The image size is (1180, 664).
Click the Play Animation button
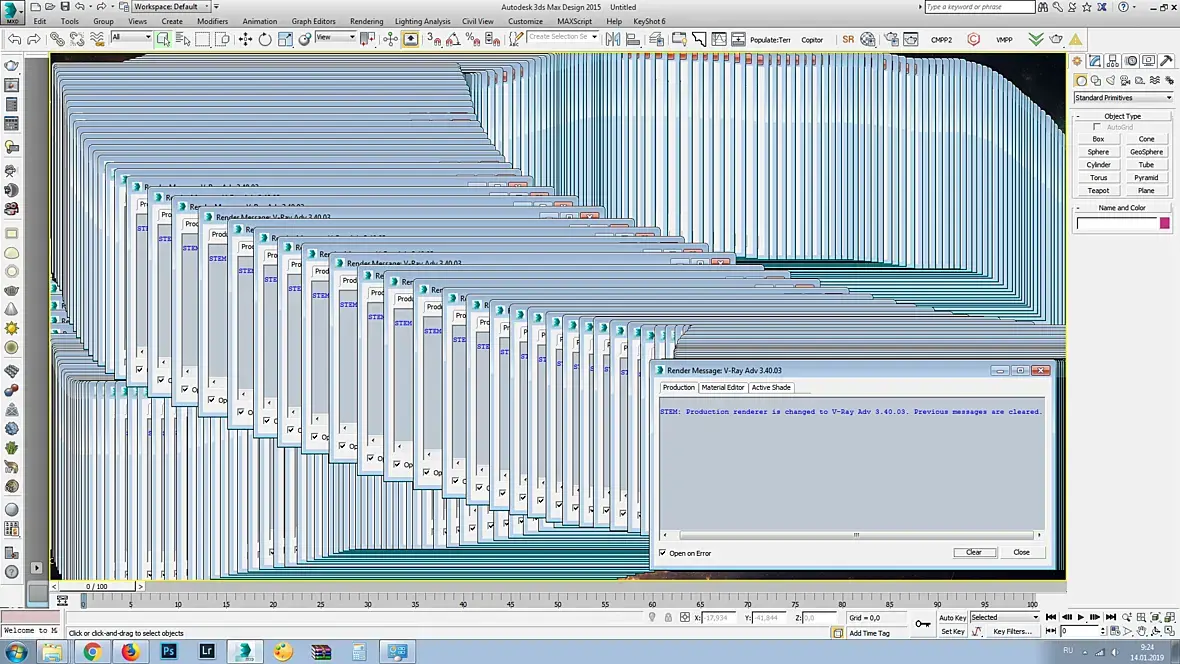[1081, 617]
